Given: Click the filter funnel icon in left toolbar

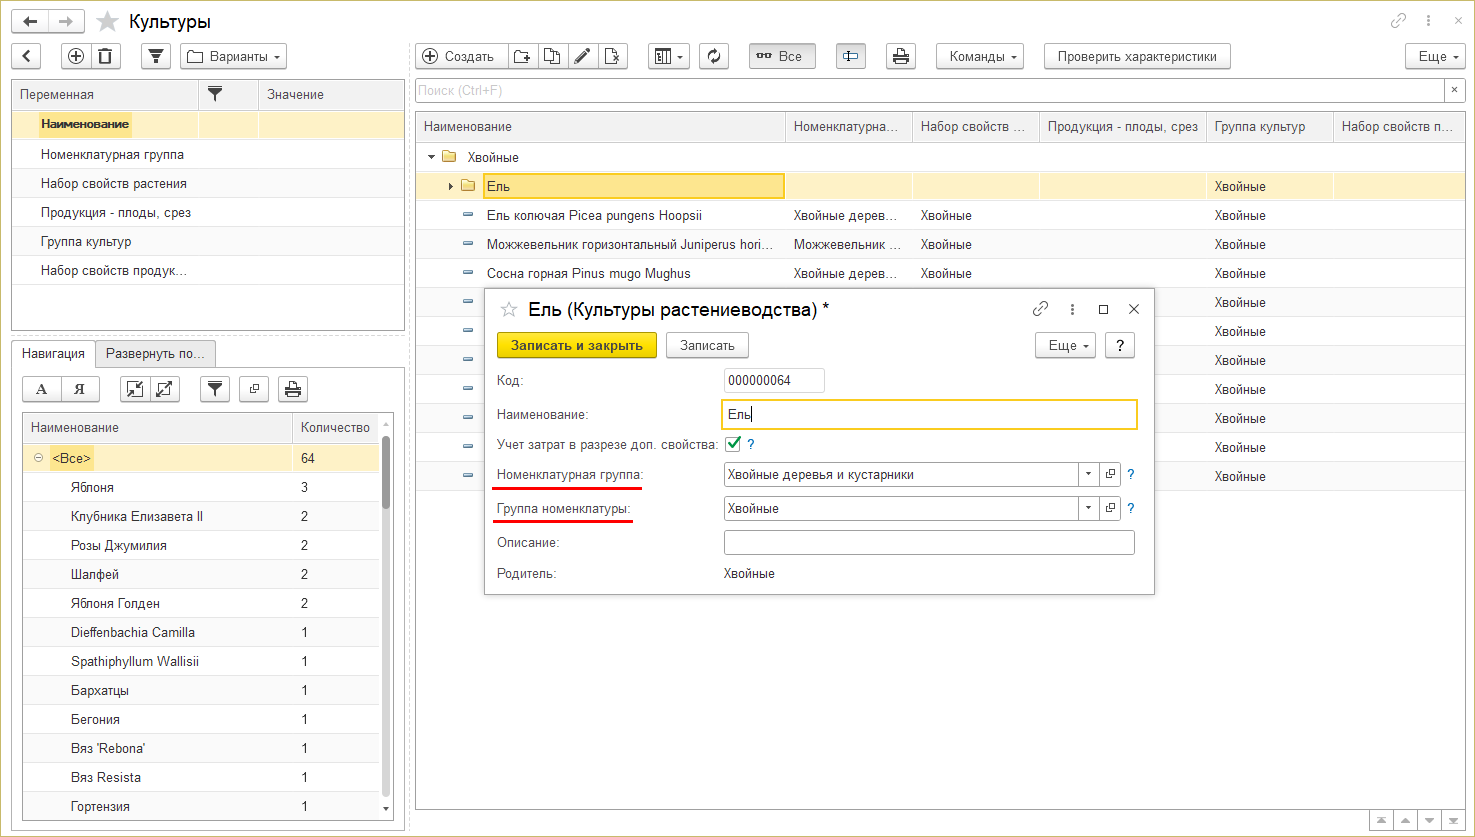Looking at the screenshot, I should (x=155, y=57).
